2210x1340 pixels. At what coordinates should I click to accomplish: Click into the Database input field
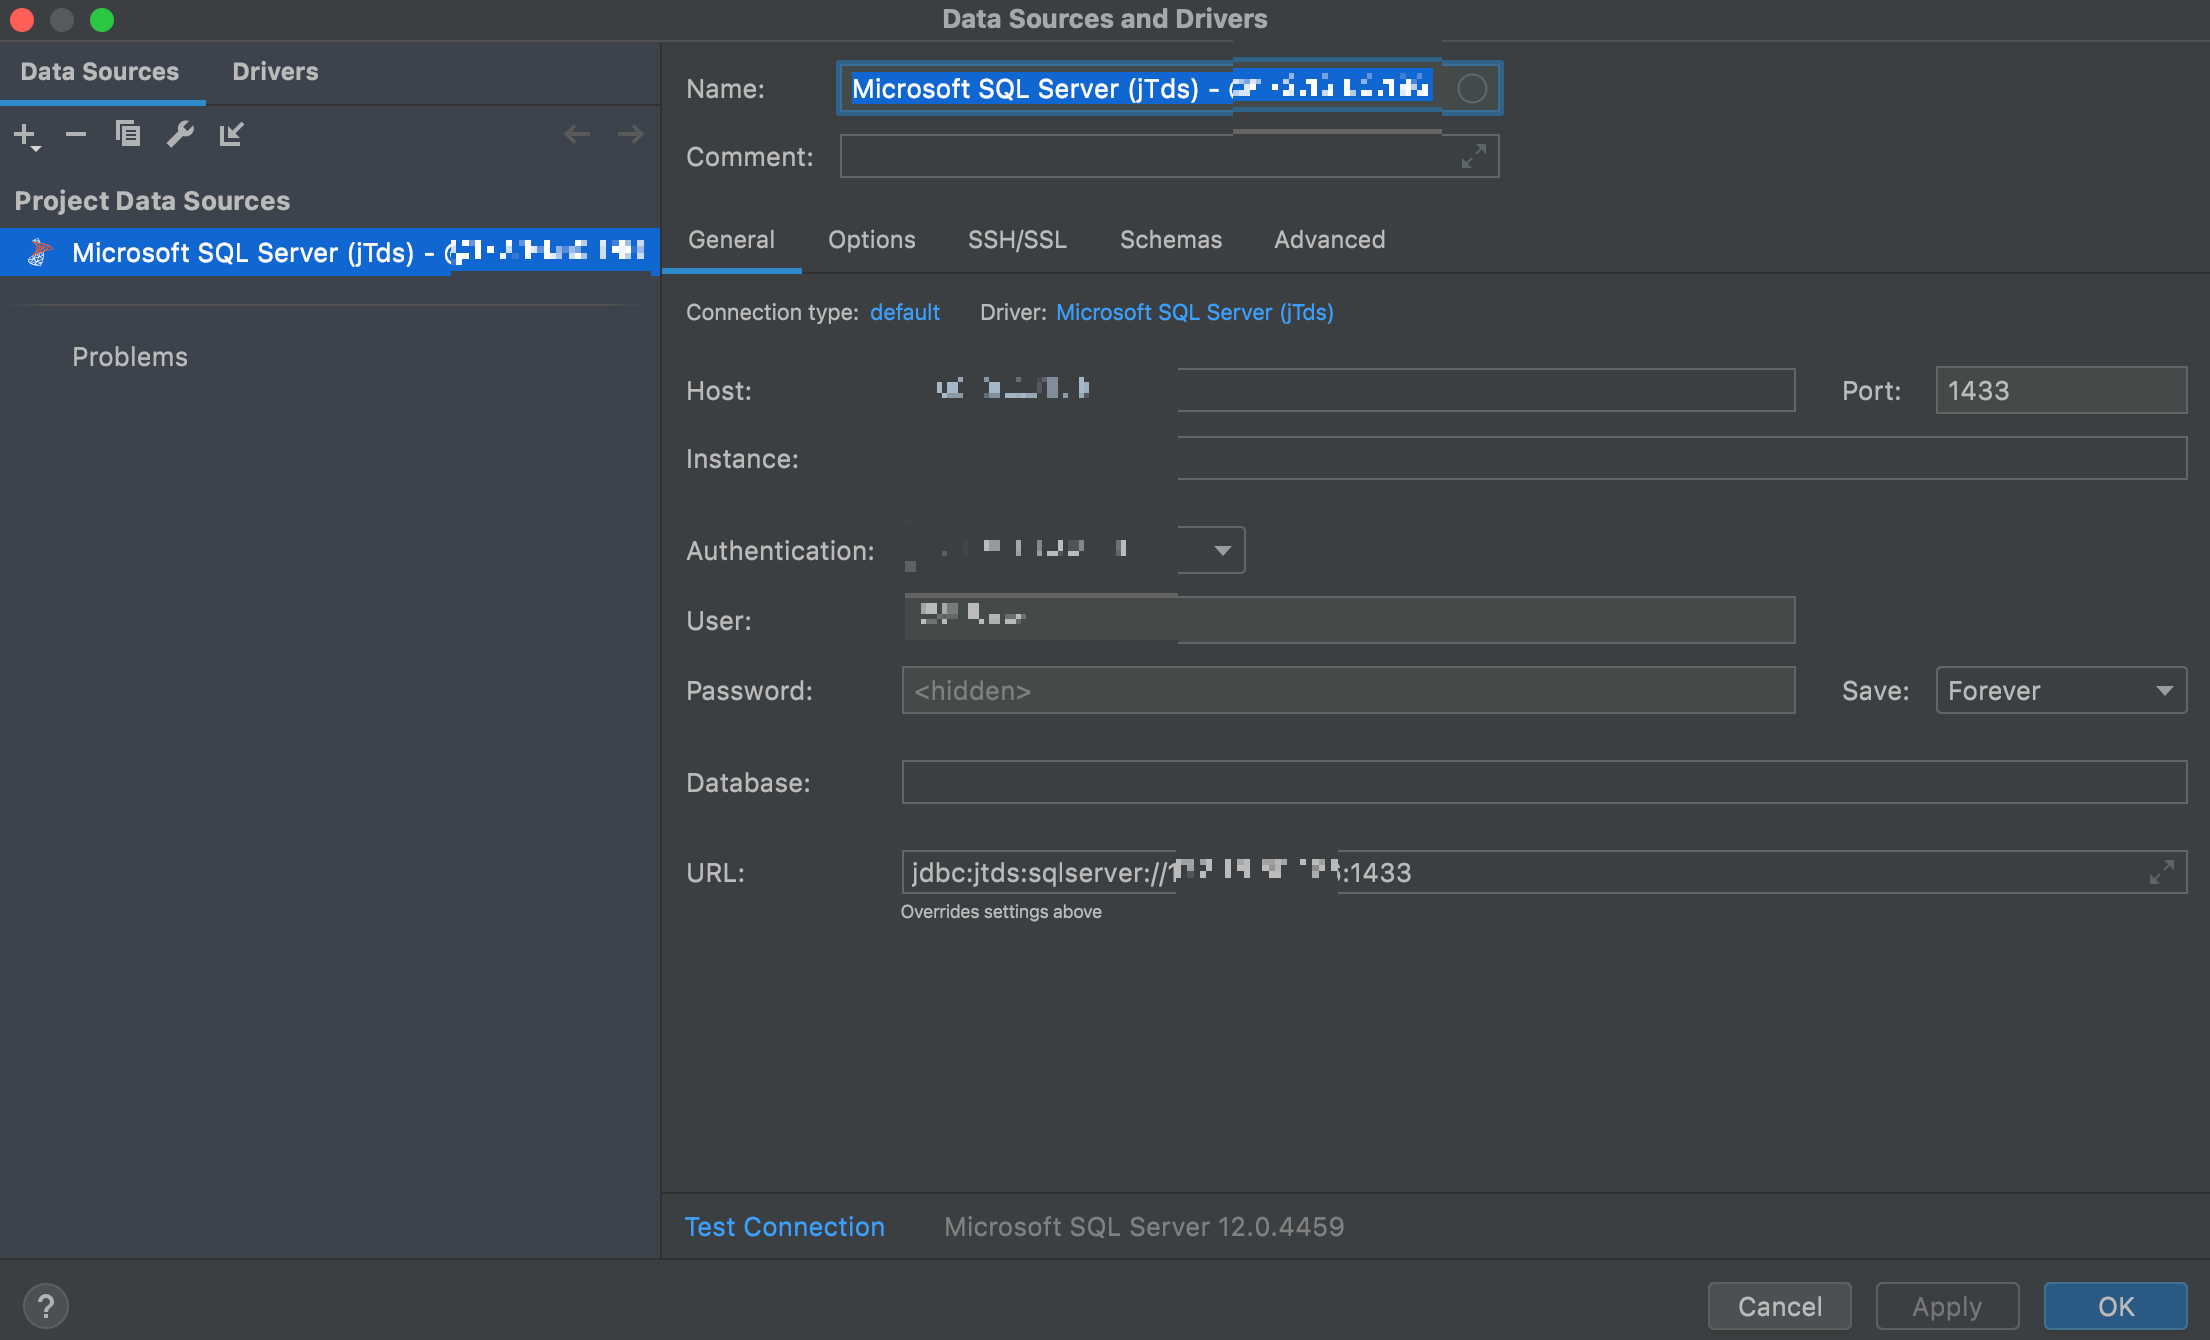tap(1543, 782)
